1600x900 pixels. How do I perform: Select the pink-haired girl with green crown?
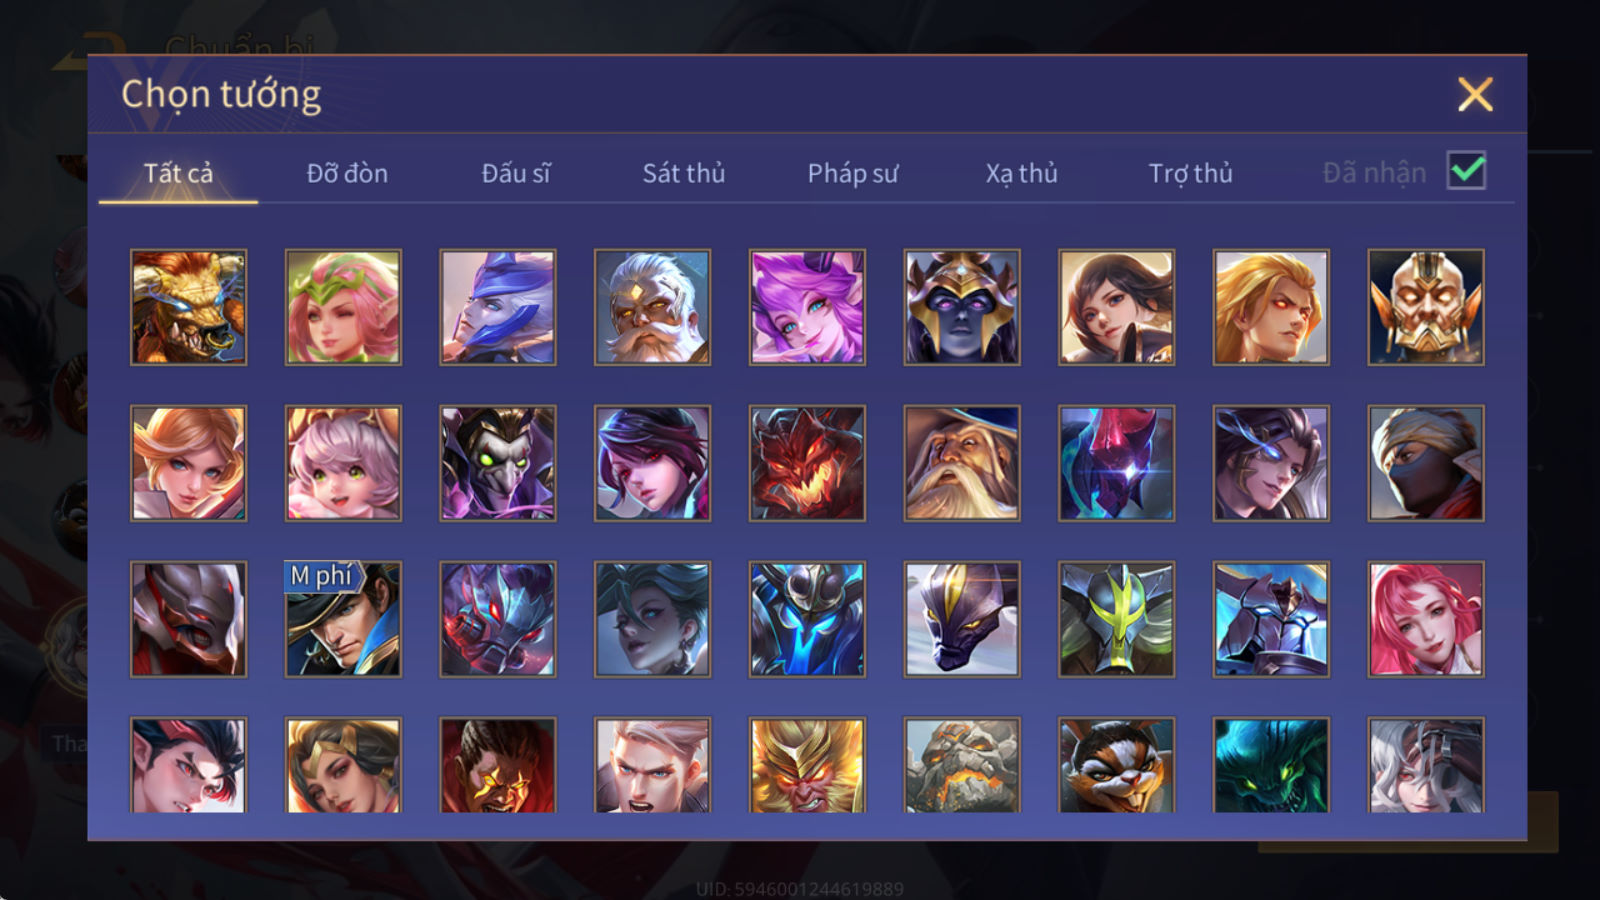tap(343, 307)
